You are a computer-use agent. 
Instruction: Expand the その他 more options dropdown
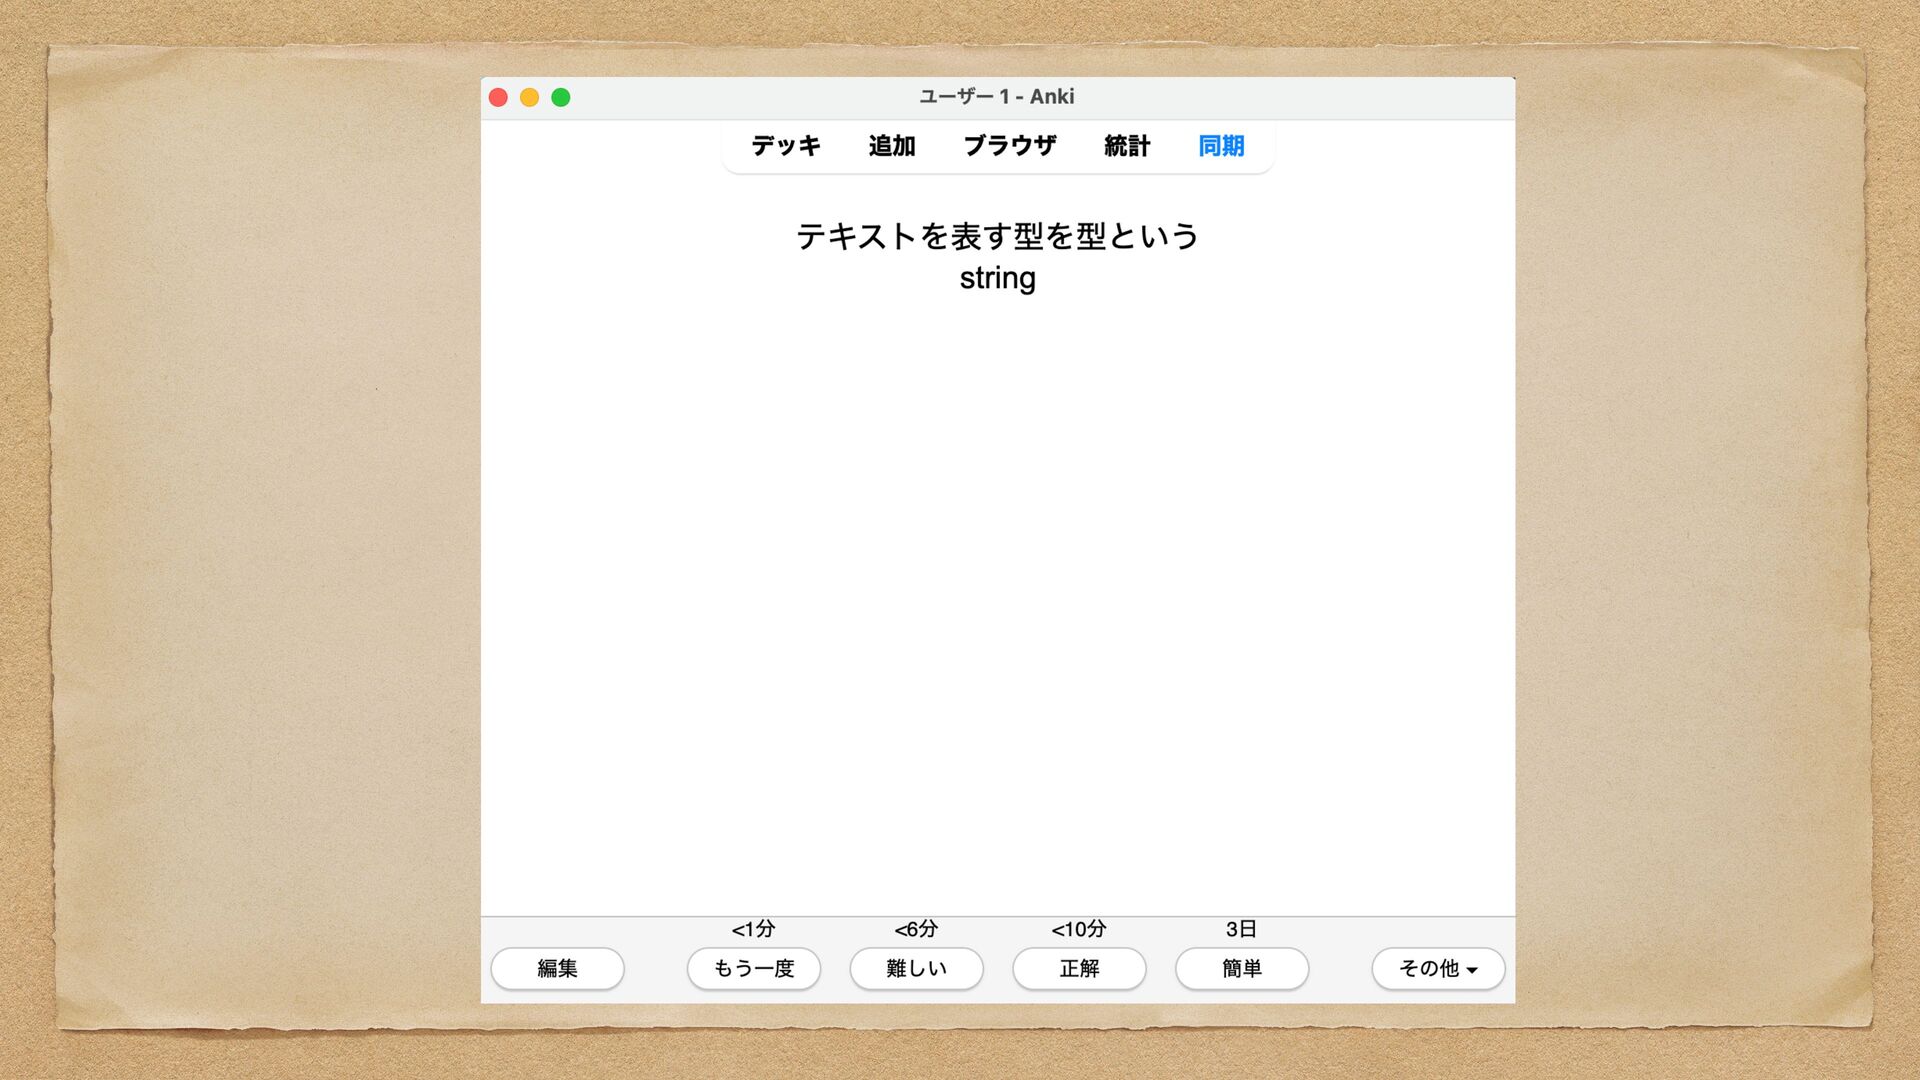pos(1438,968)
